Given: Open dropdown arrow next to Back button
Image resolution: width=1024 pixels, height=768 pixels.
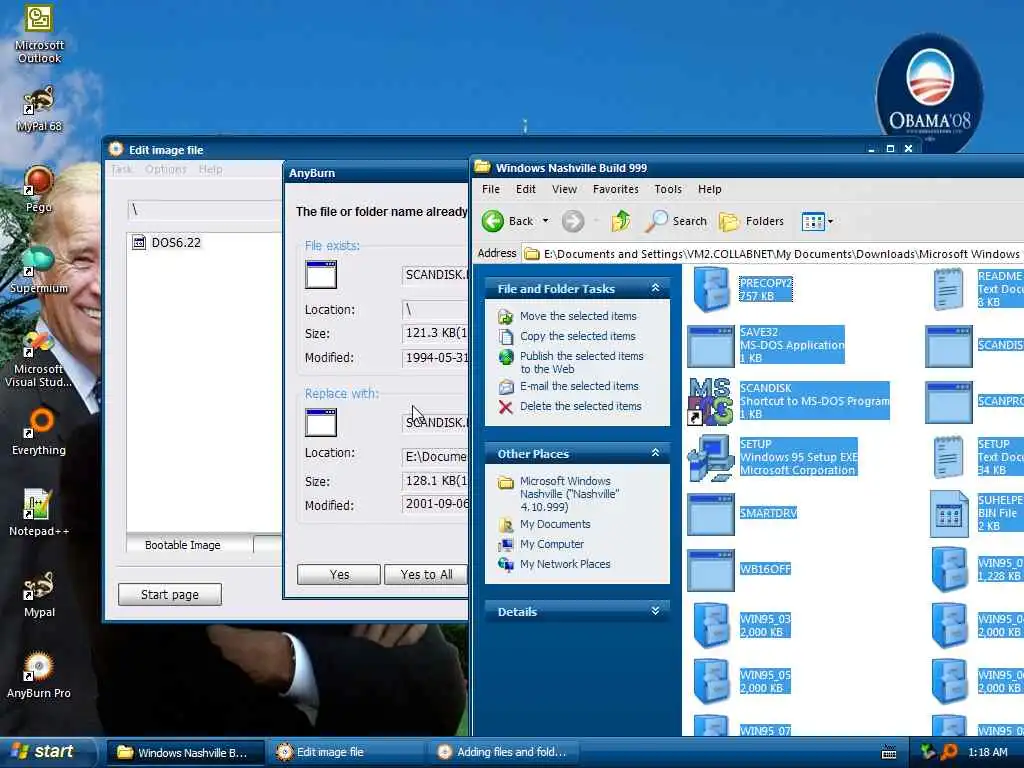Looking at the screenshot, I should (545, 221).
